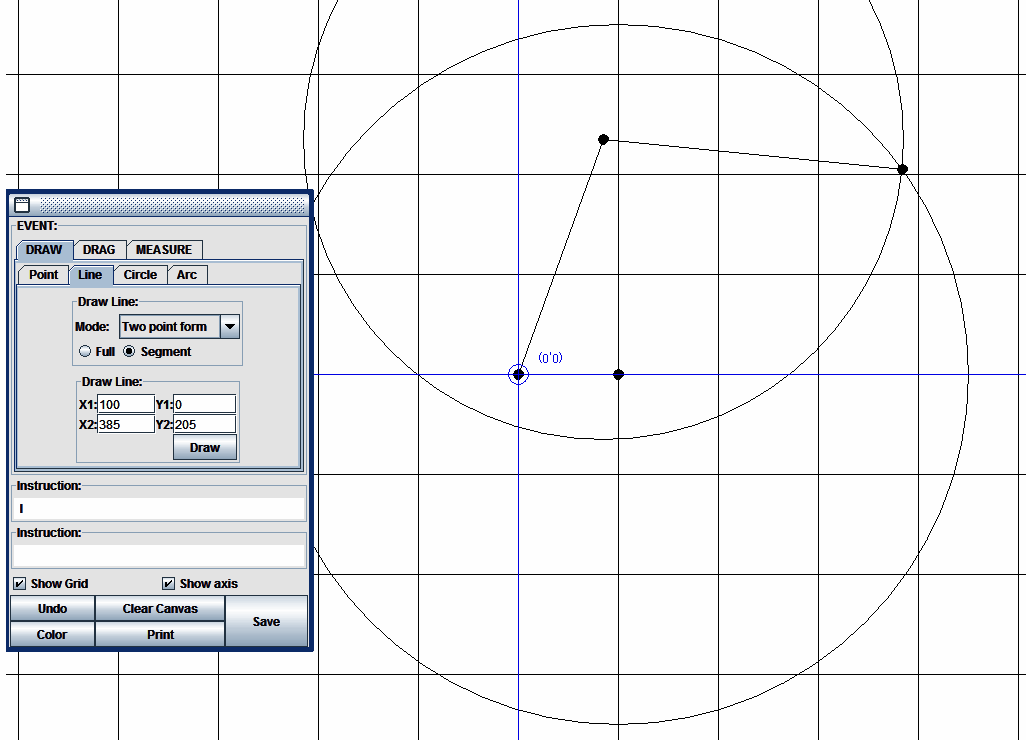Toggle the Show Grid checkbox
The image size is (1026, 740).
point(20,584)
